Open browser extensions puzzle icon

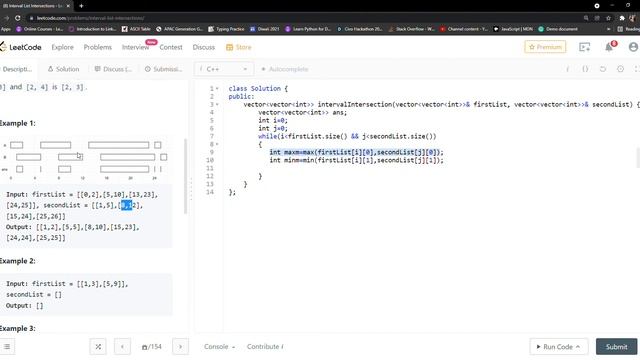[x=622, y=18]
